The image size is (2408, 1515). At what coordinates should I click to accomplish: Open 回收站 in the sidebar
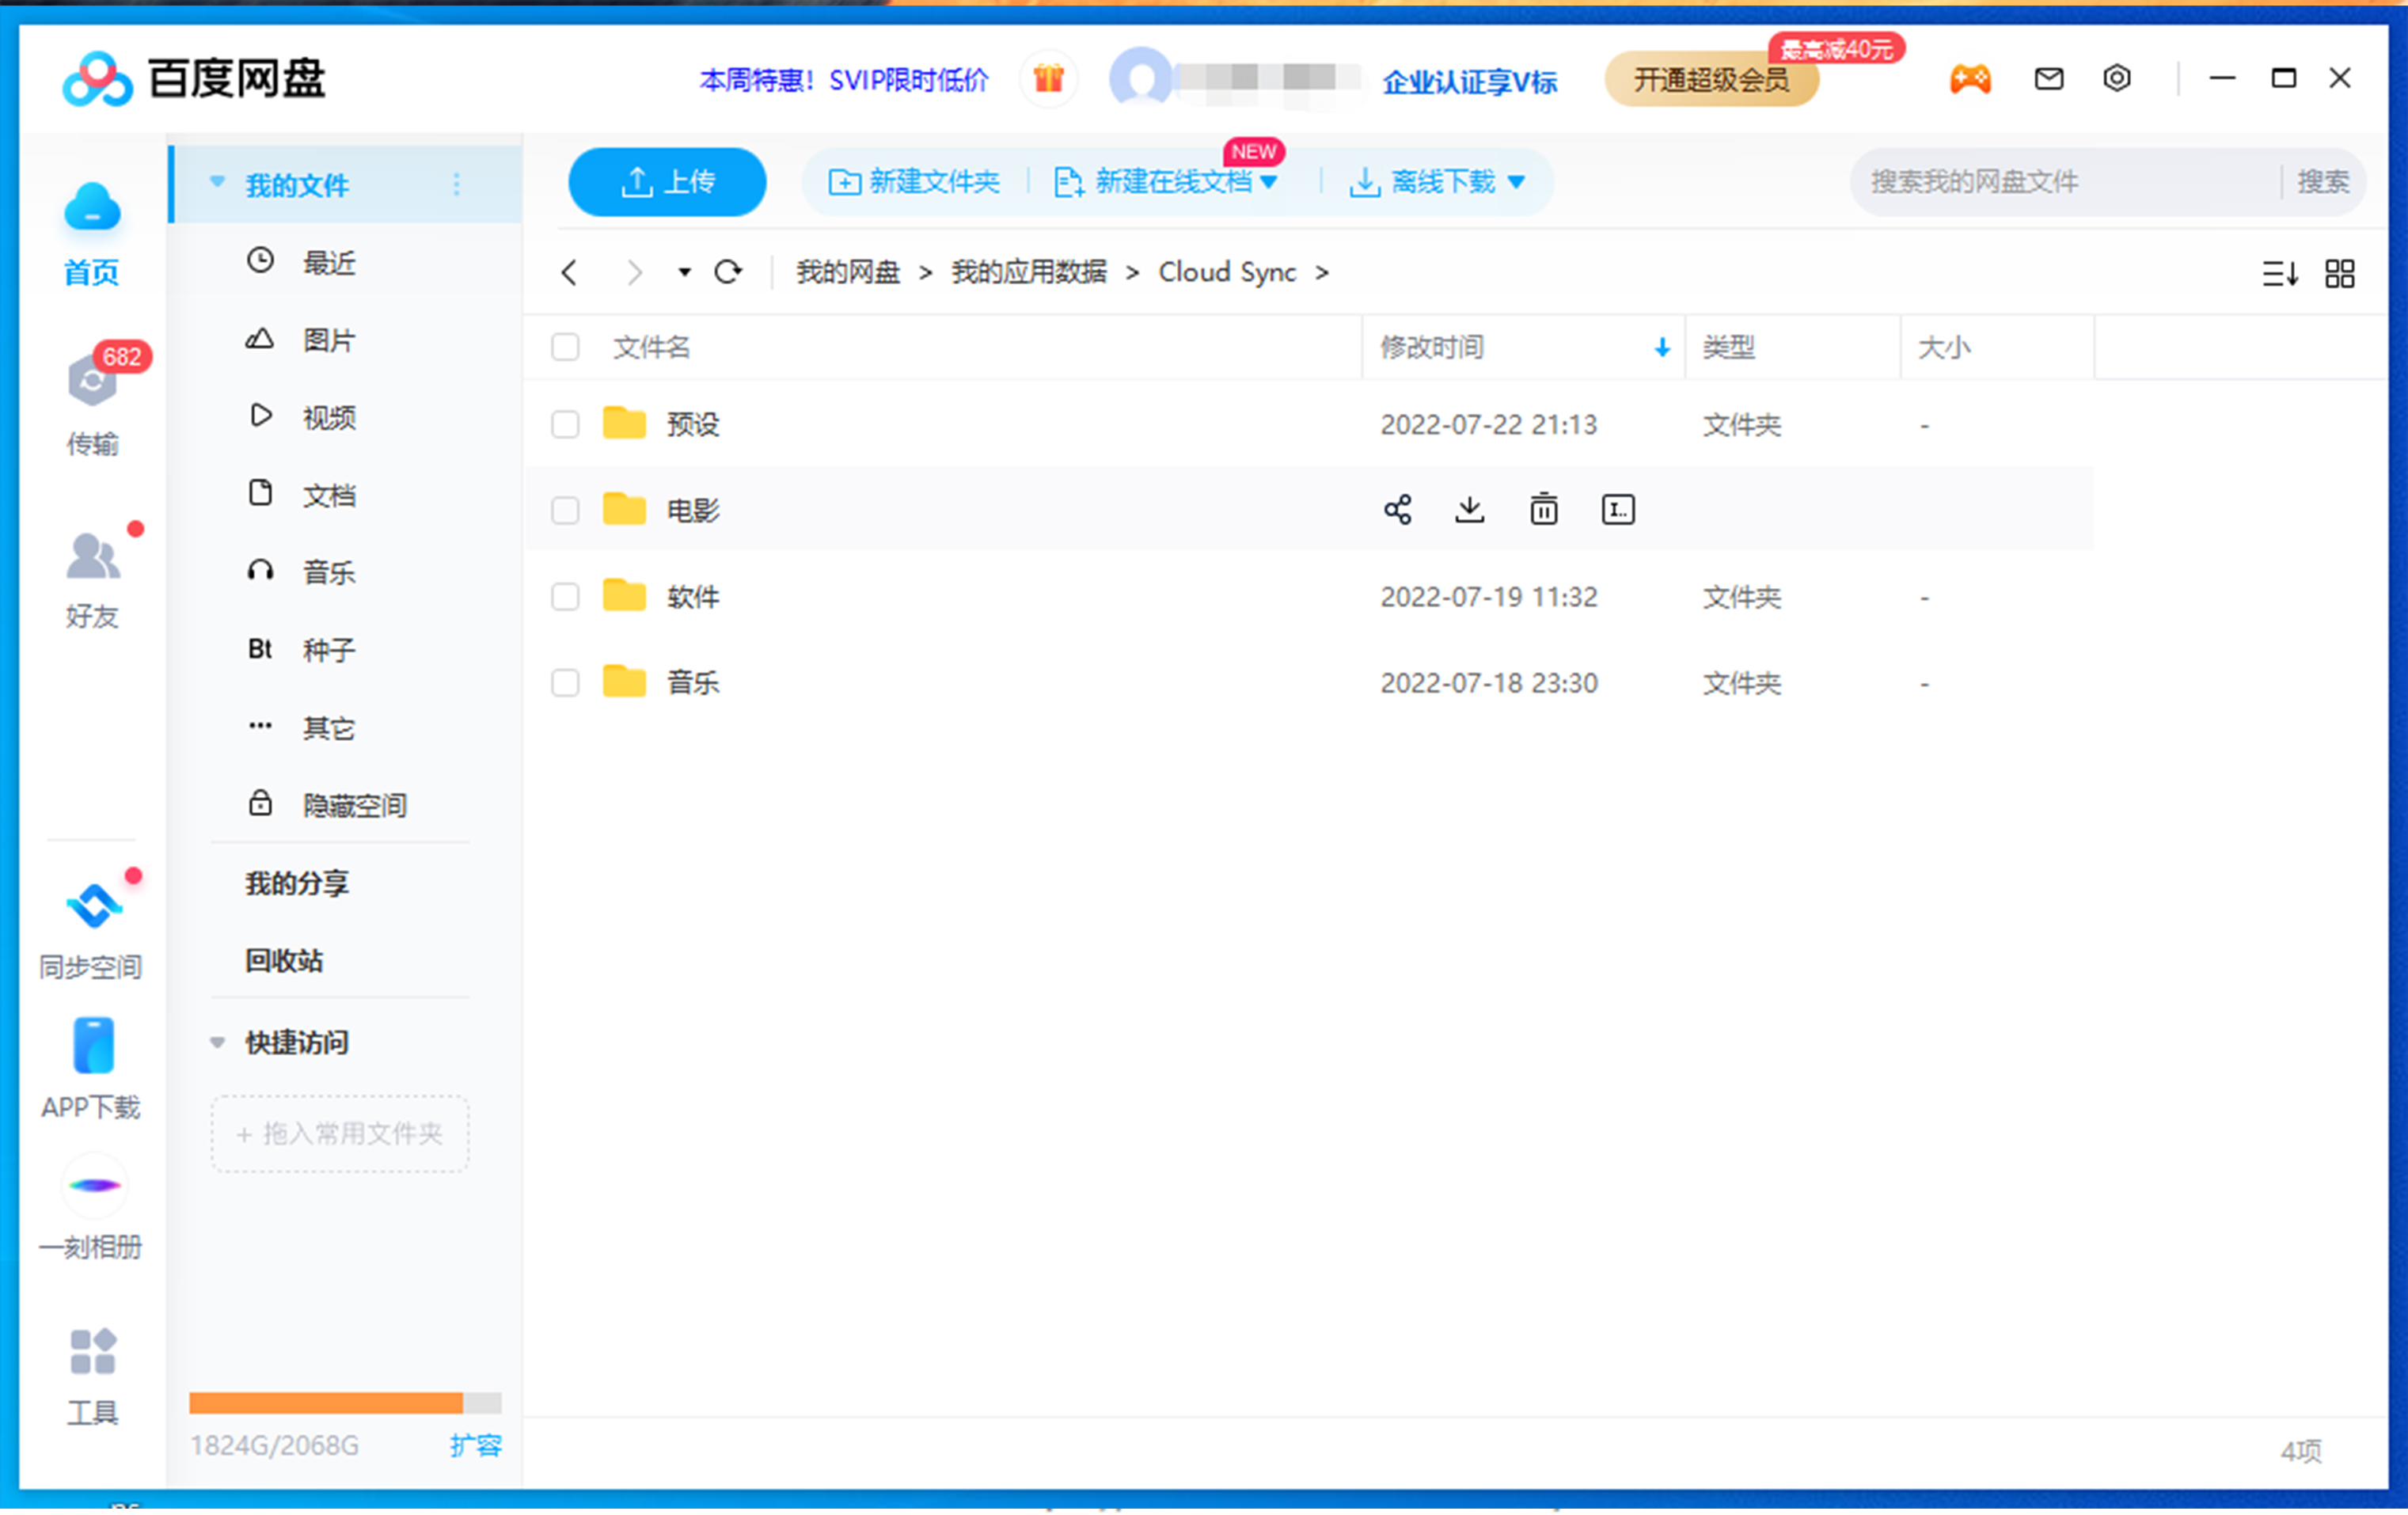(x=283, y=961)
